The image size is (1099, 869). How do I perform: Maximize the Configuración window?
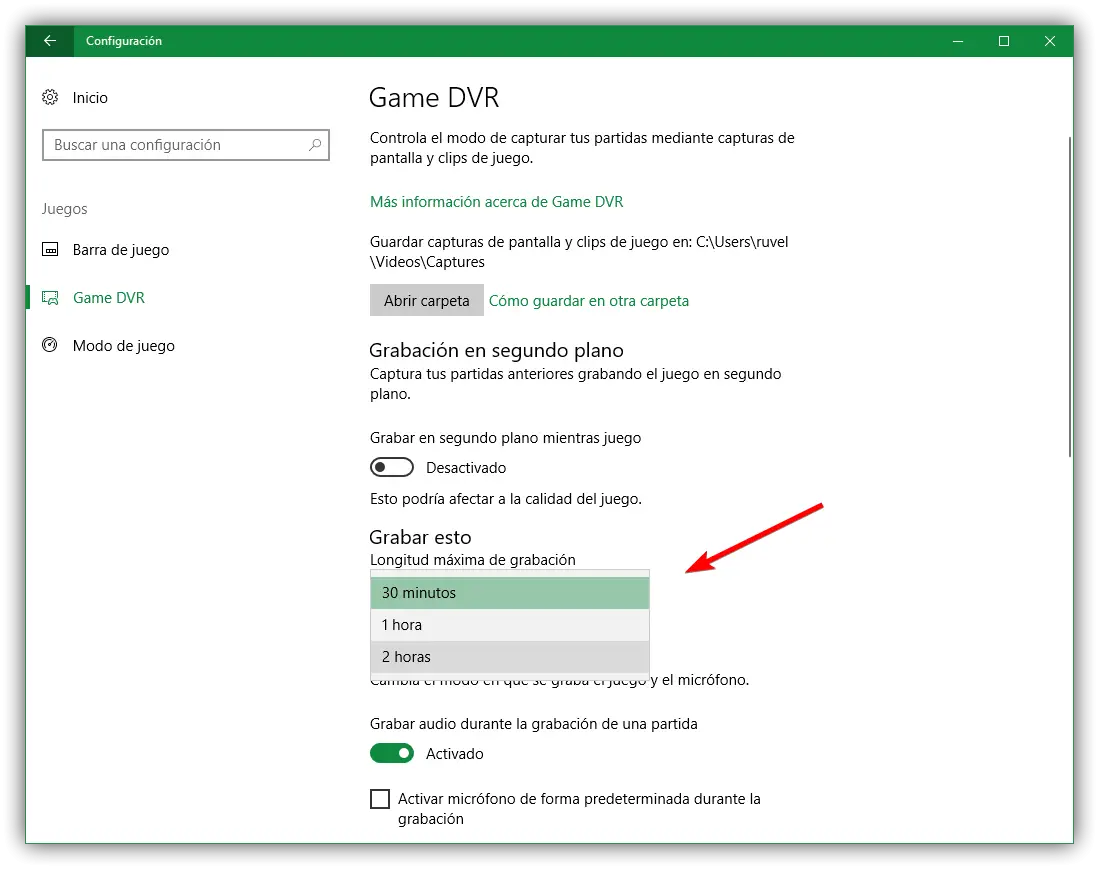(x=1004, y=41)
